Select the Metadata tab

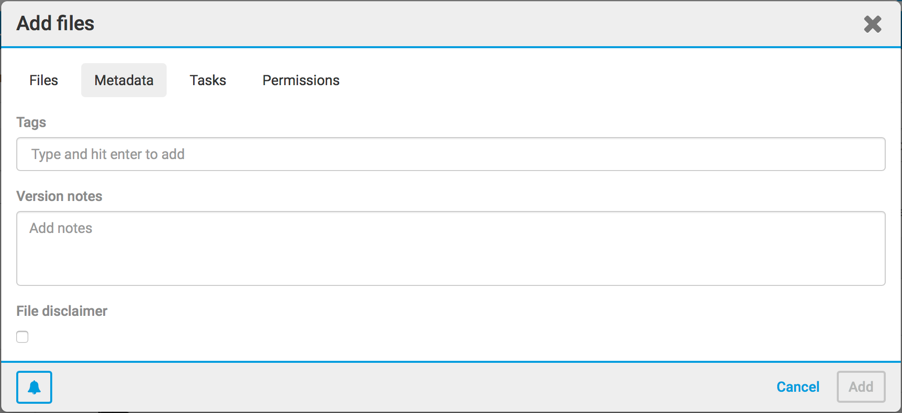124,80
